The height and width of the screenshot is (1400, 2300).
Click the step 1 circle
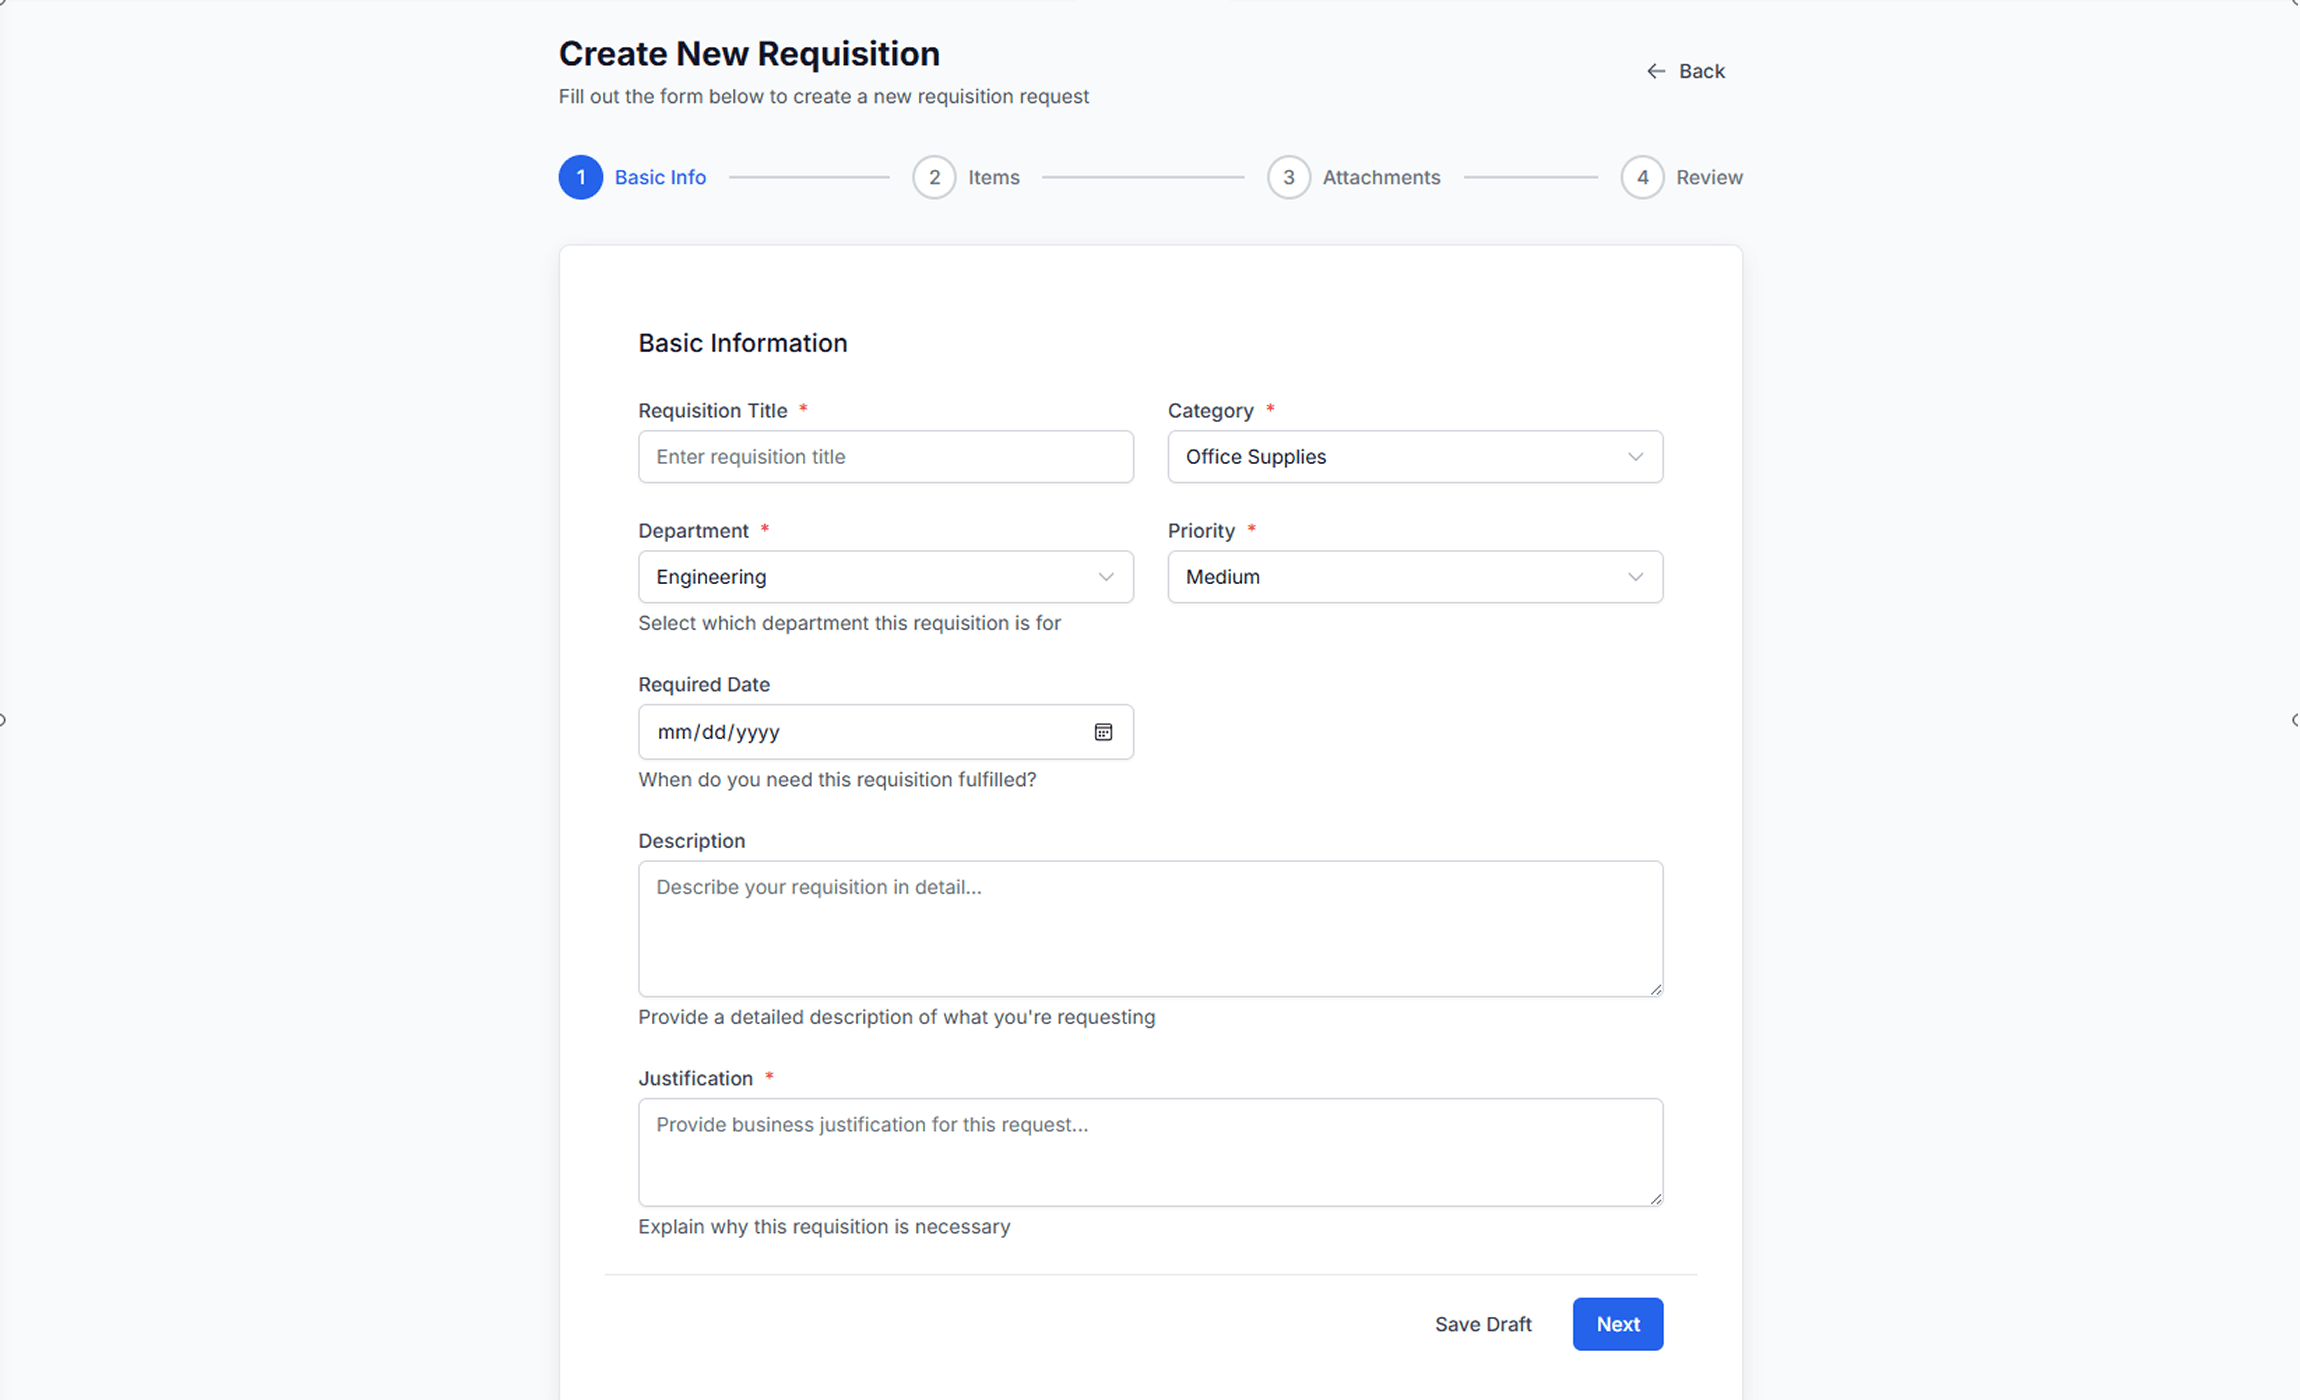[581, 177]
